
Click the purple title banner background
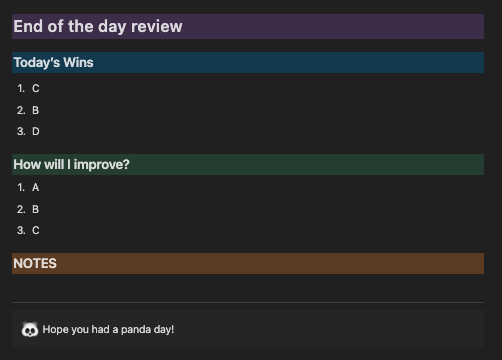coord(333,26)
